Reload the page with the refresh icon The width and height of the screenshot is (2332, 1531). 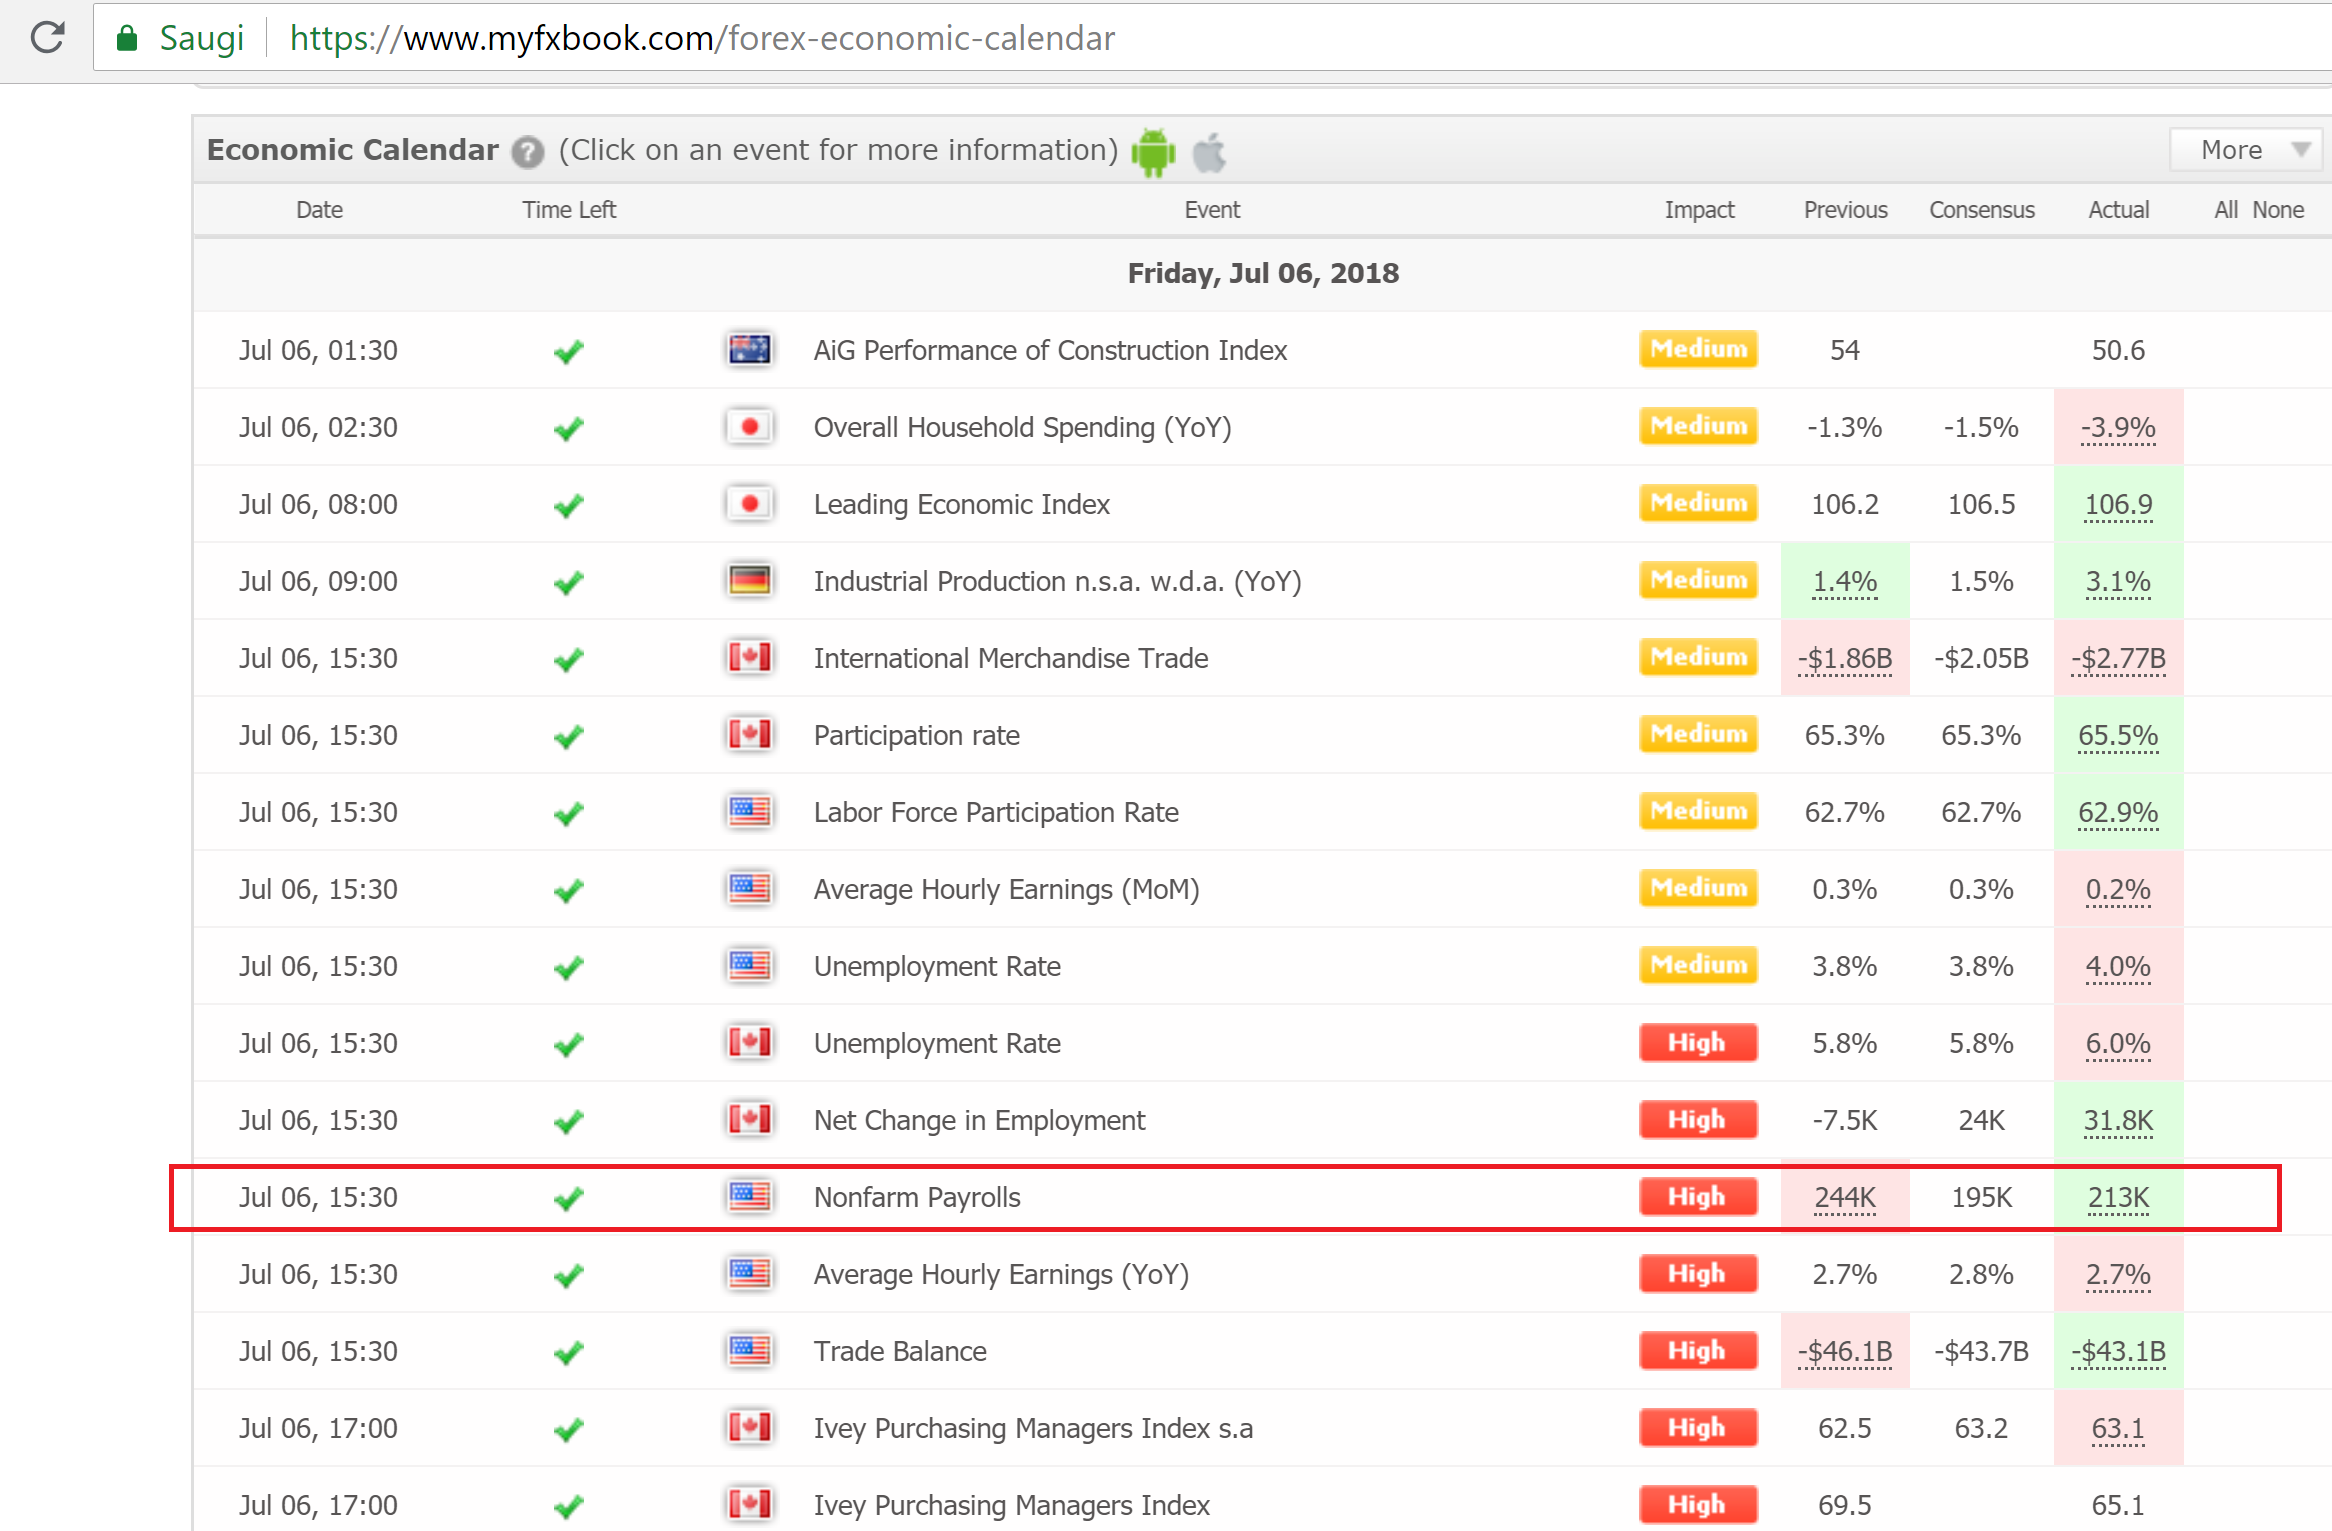pyautogui.click(x=47, y=38)
